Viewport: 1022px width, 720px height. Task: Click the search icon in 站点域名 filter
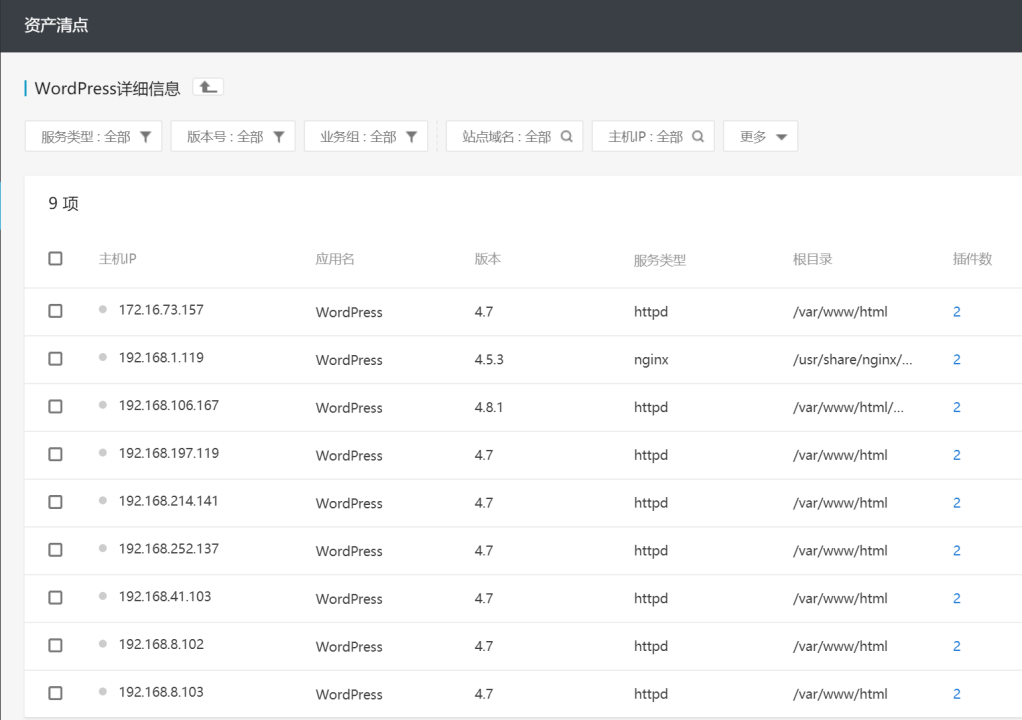tap(566, 137)
